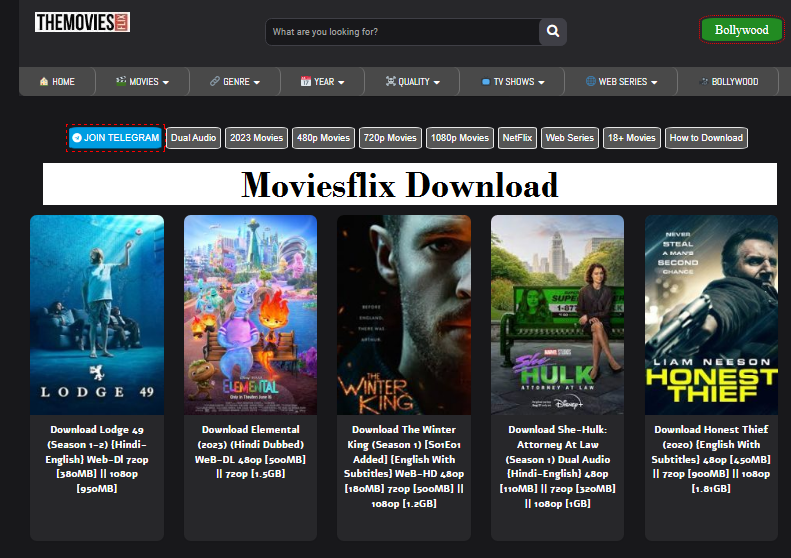The image size is (791, 558).
Task: Open the QUALITY menu label
Action: (x=414, y=82)
